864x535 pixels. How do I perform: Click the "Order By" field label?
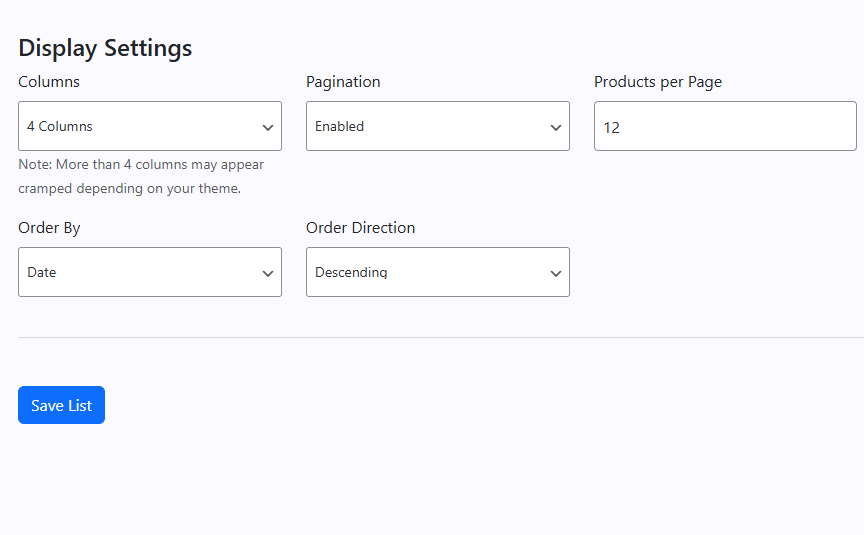click(49, 228)
